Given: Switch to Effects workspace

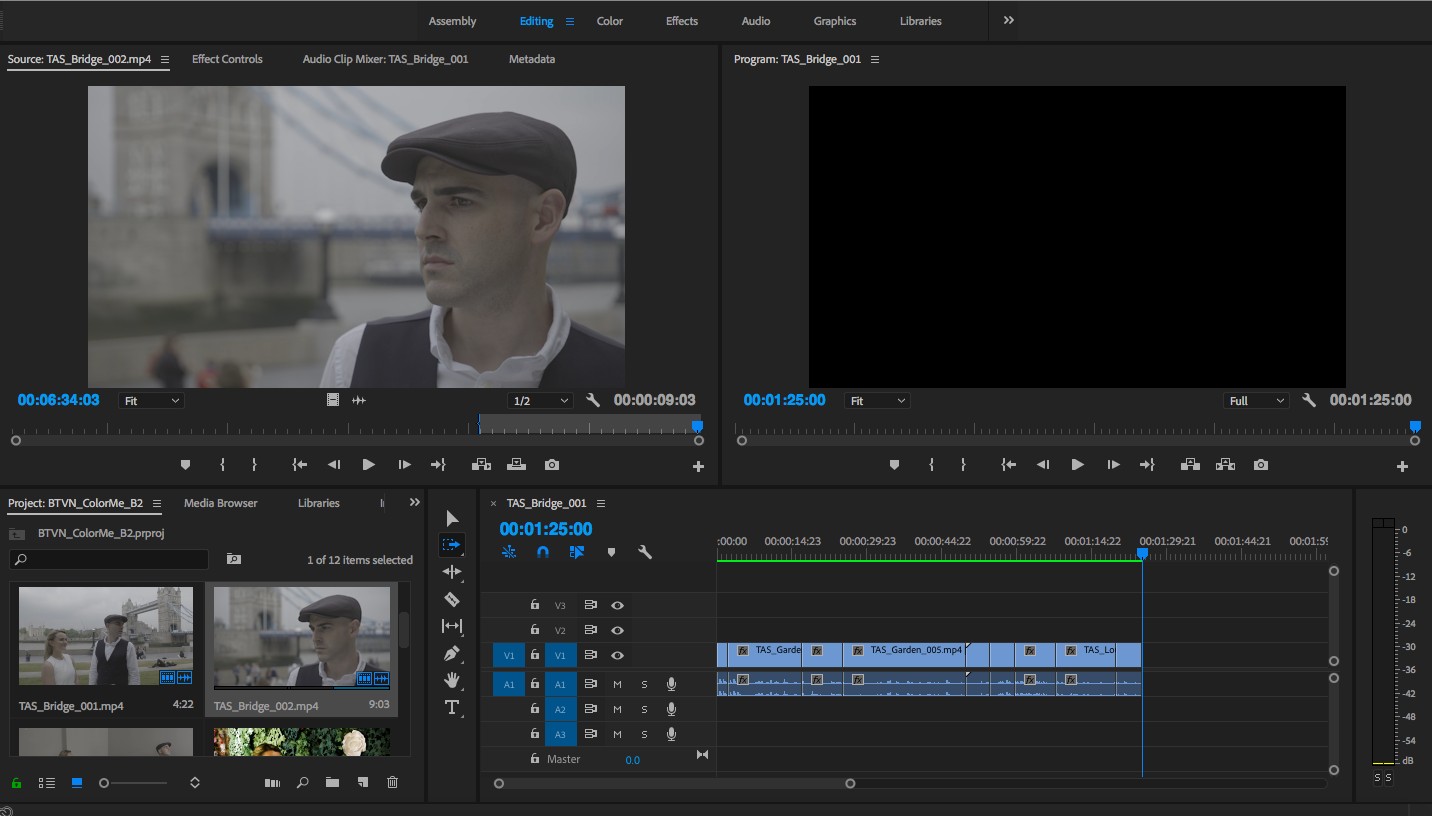Looking at the screenshot, I should coord(682,21).
